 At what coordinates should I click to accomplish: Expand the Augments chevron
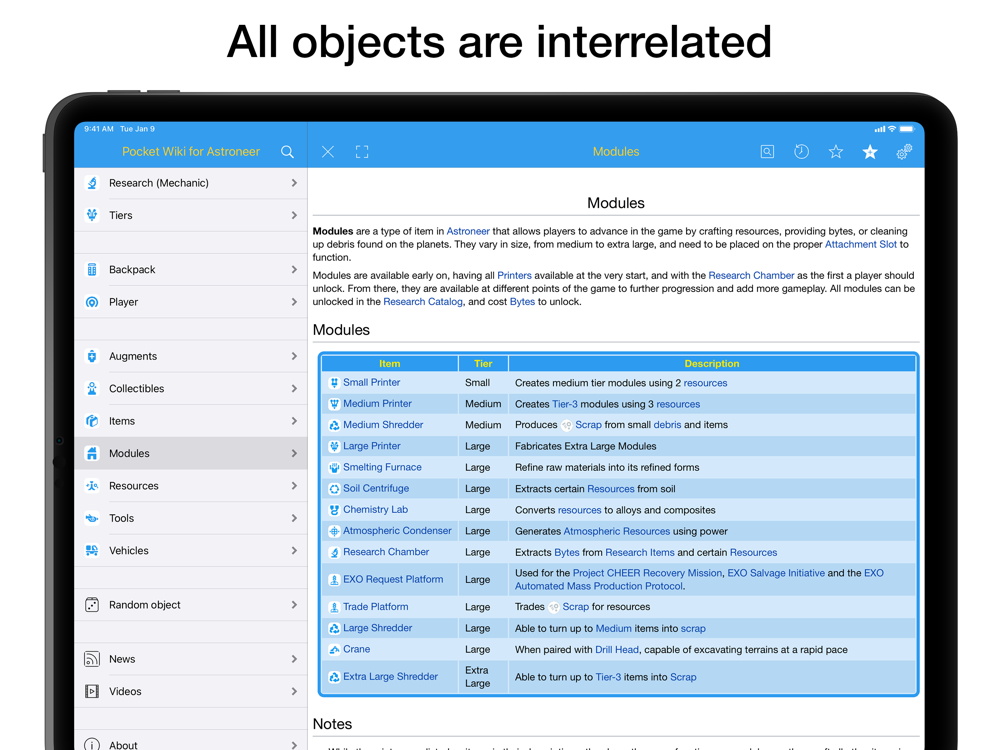[294, 357]
